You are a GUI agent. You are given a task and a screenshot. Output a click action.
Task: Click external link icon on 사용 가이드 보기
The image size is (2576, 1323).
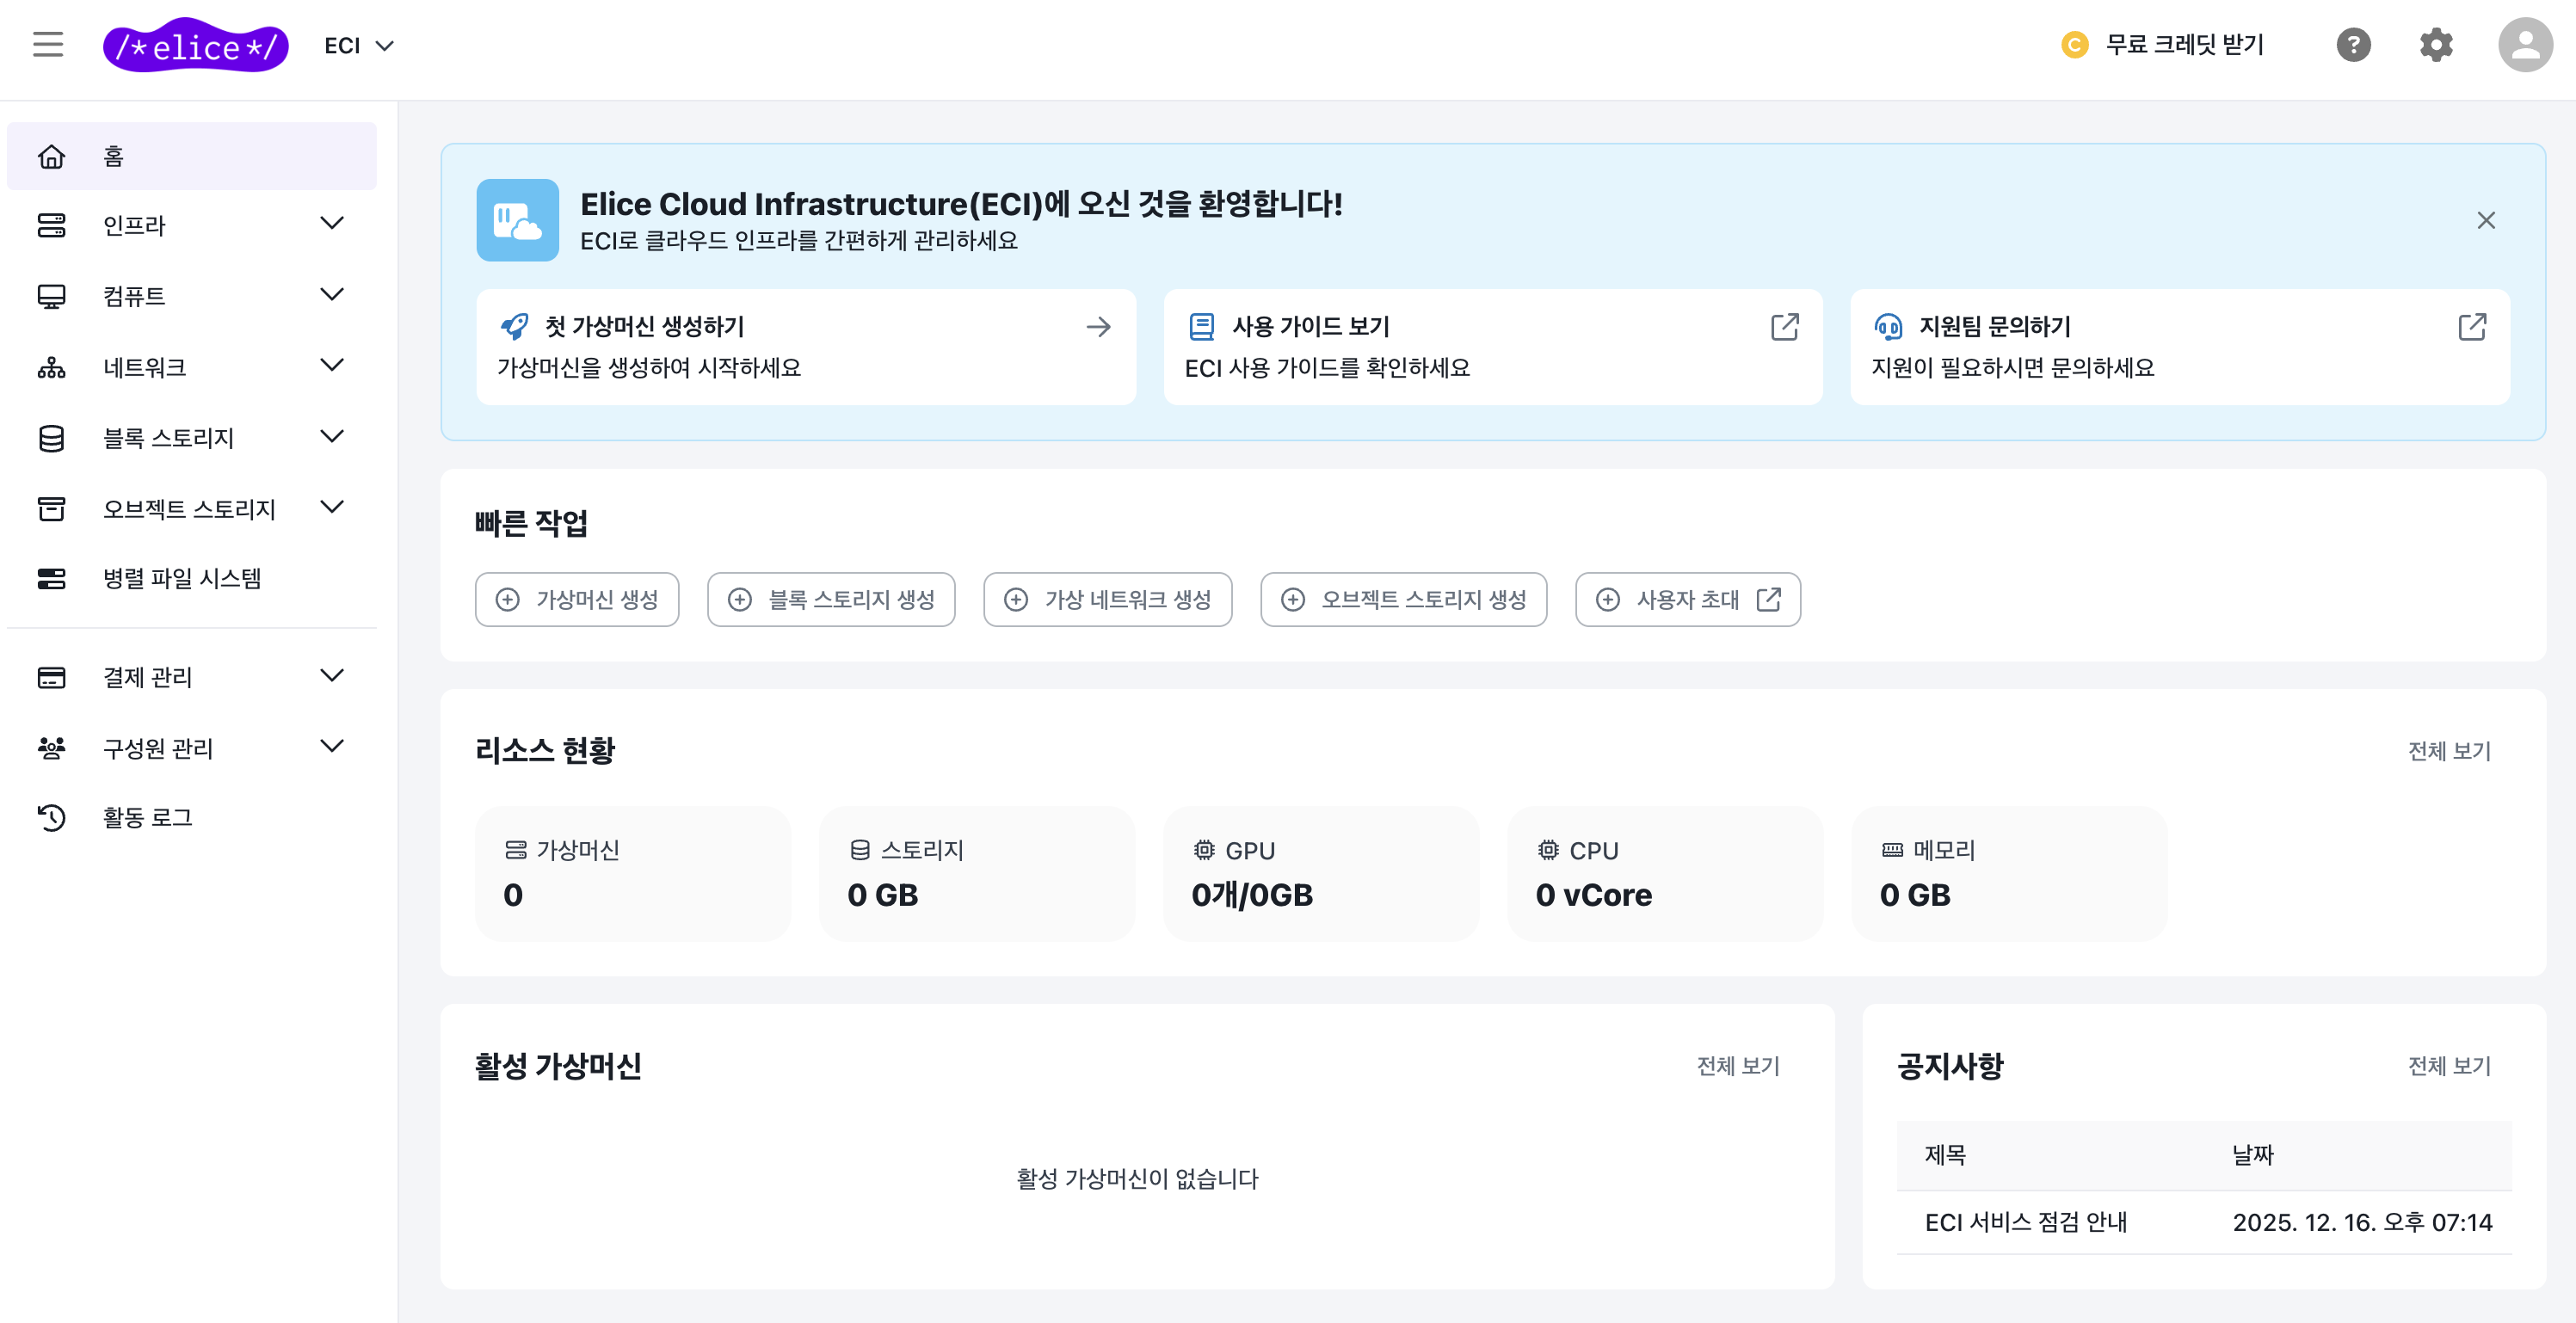coord(1784,327)
